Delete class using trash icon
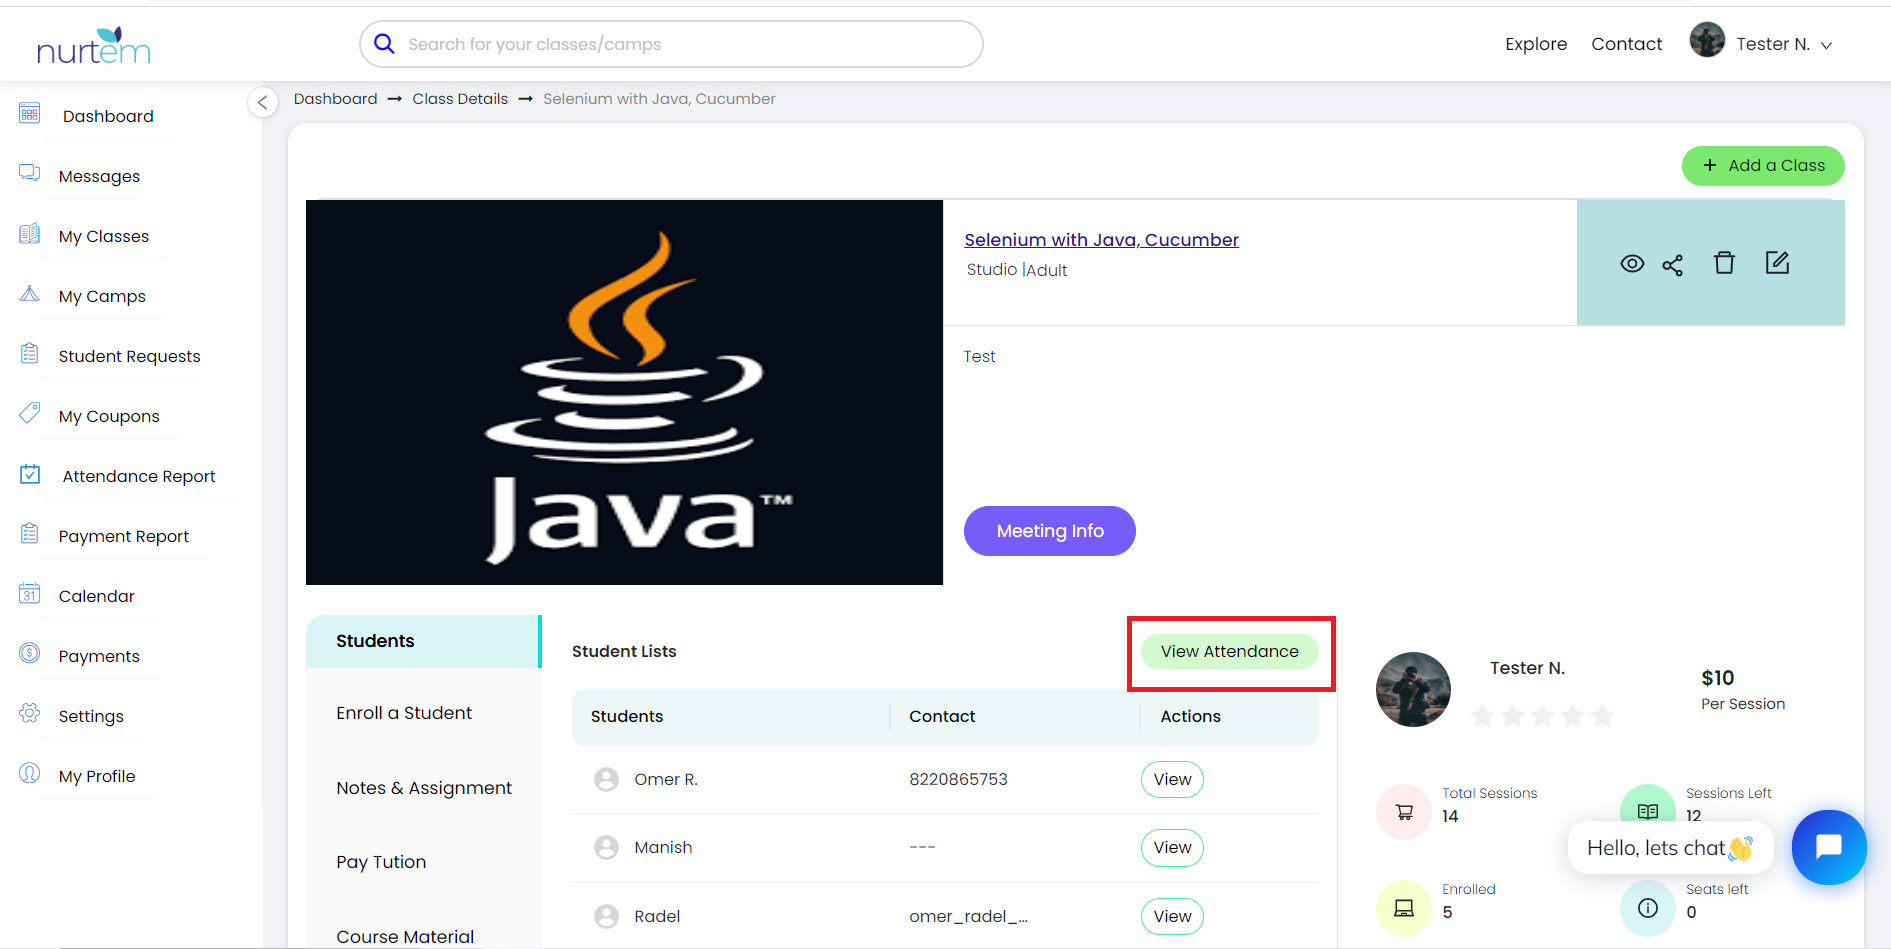The width and height of the screenshot is (1891, 949). pyautogui.click(x=1724, y=263)
